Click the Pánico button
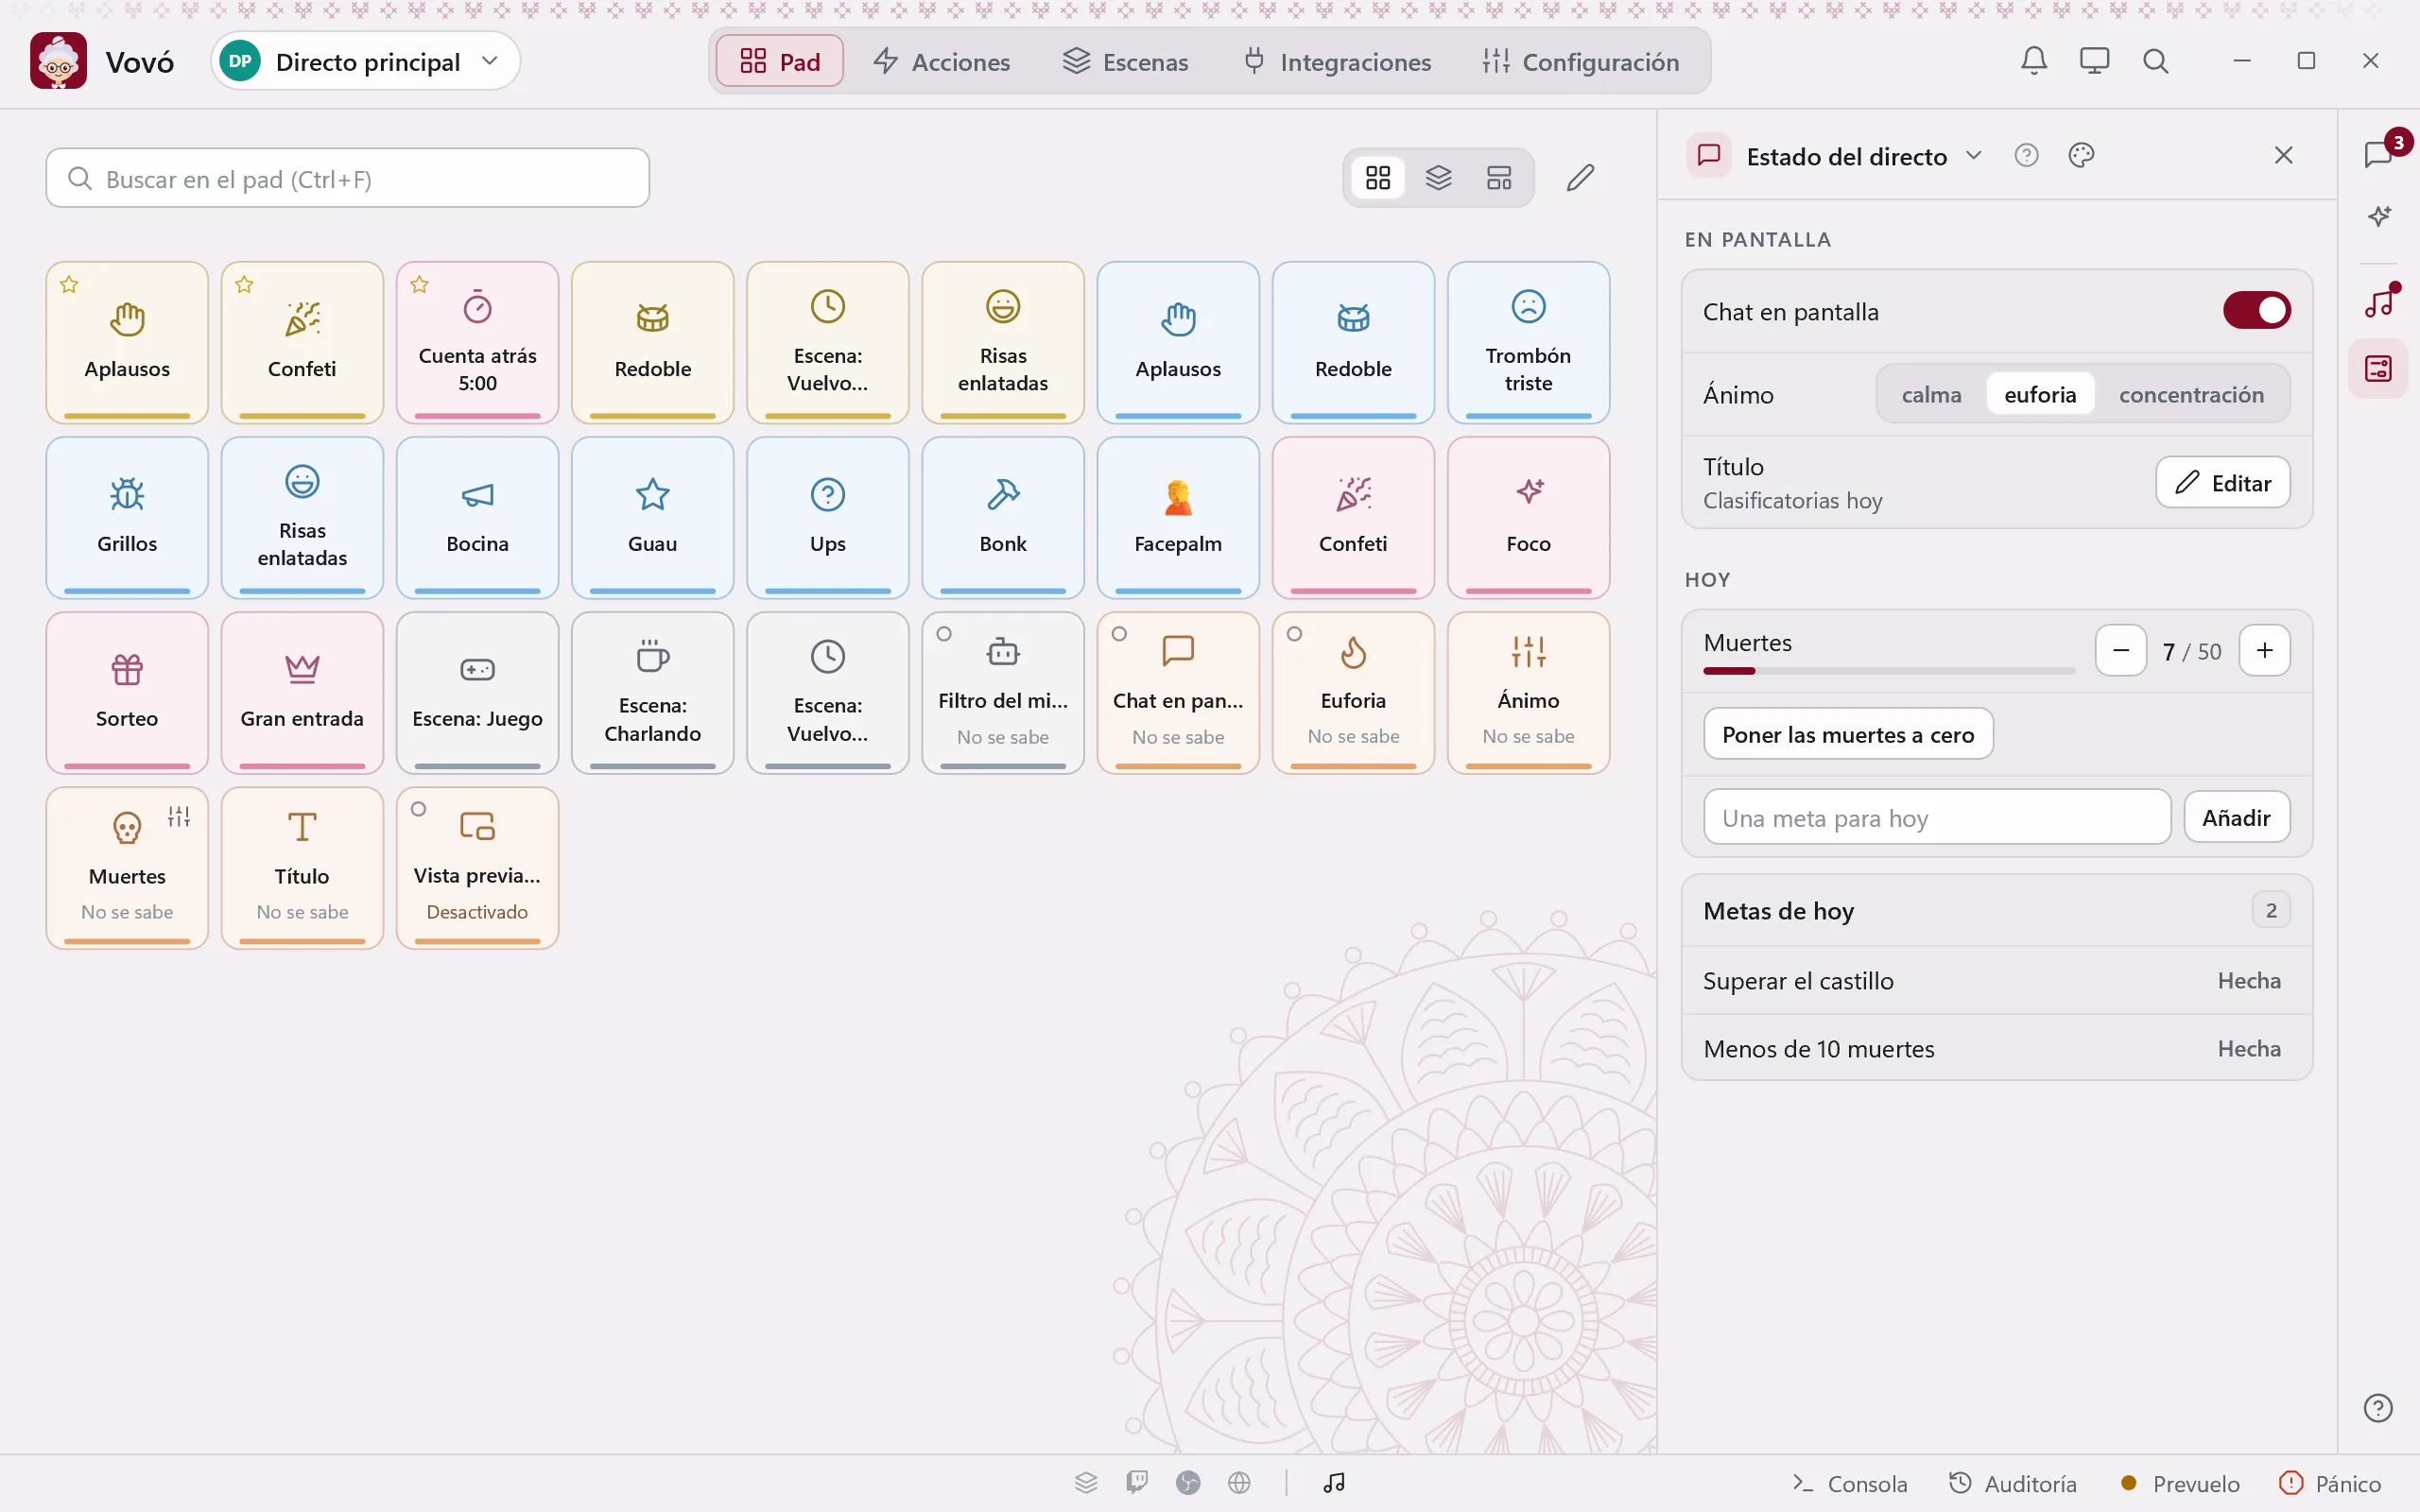This screenshot has width=2420, height=1512. point(2331,1483)
